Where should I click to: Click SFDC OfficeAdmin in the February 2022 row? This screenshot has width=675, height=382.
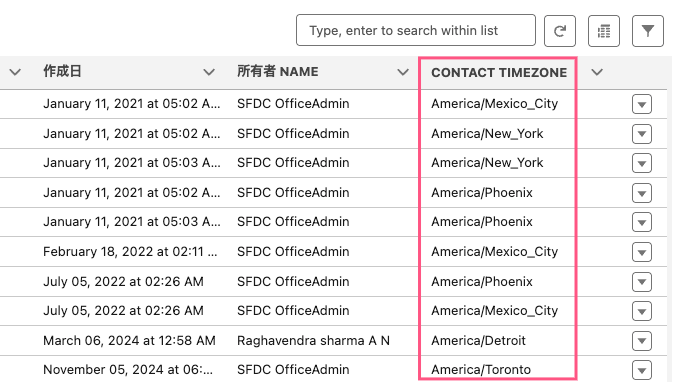click(x=293, y=252)
